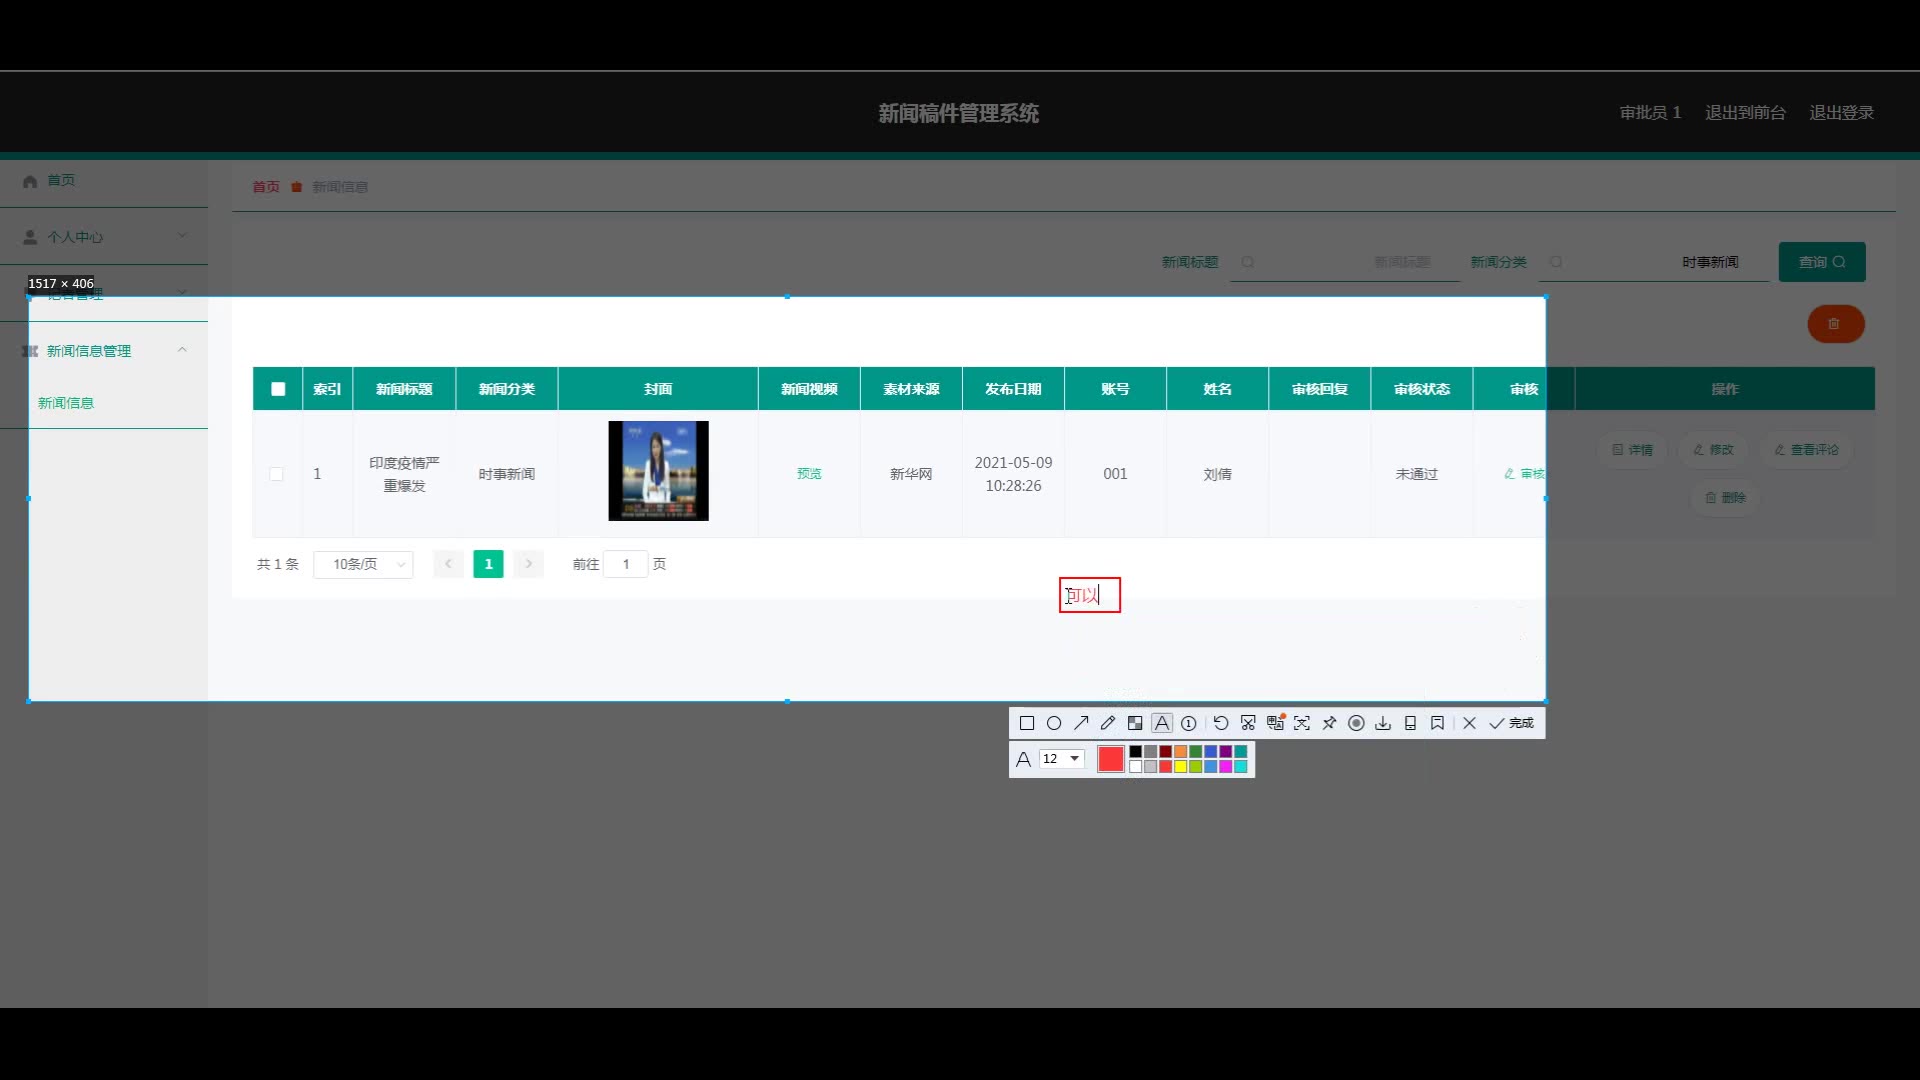Click the text recognition OCR icon
Viewport: 1920px width, 1080px height.
pos(1302,723)
